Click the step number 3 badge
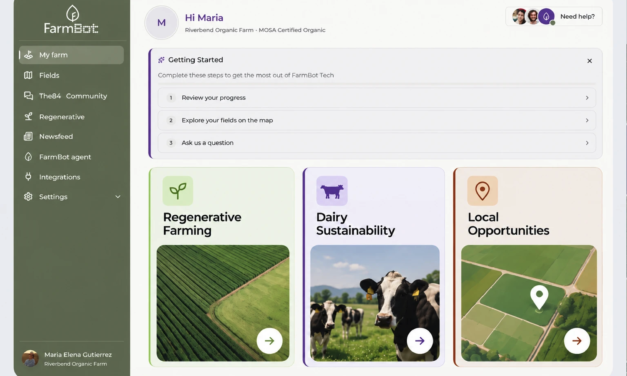 pyautogui.click(x=171, y=143)
